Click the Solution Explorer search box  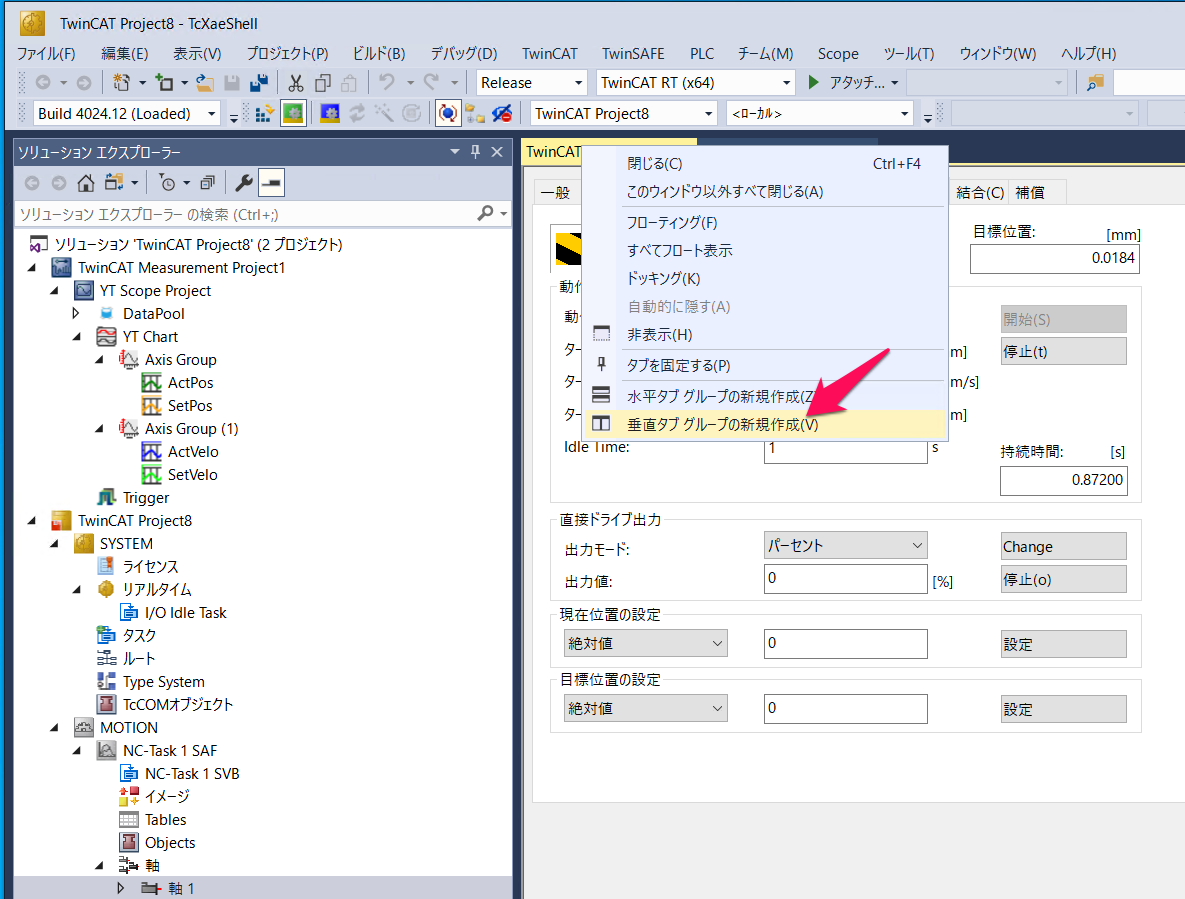(246, 215)
